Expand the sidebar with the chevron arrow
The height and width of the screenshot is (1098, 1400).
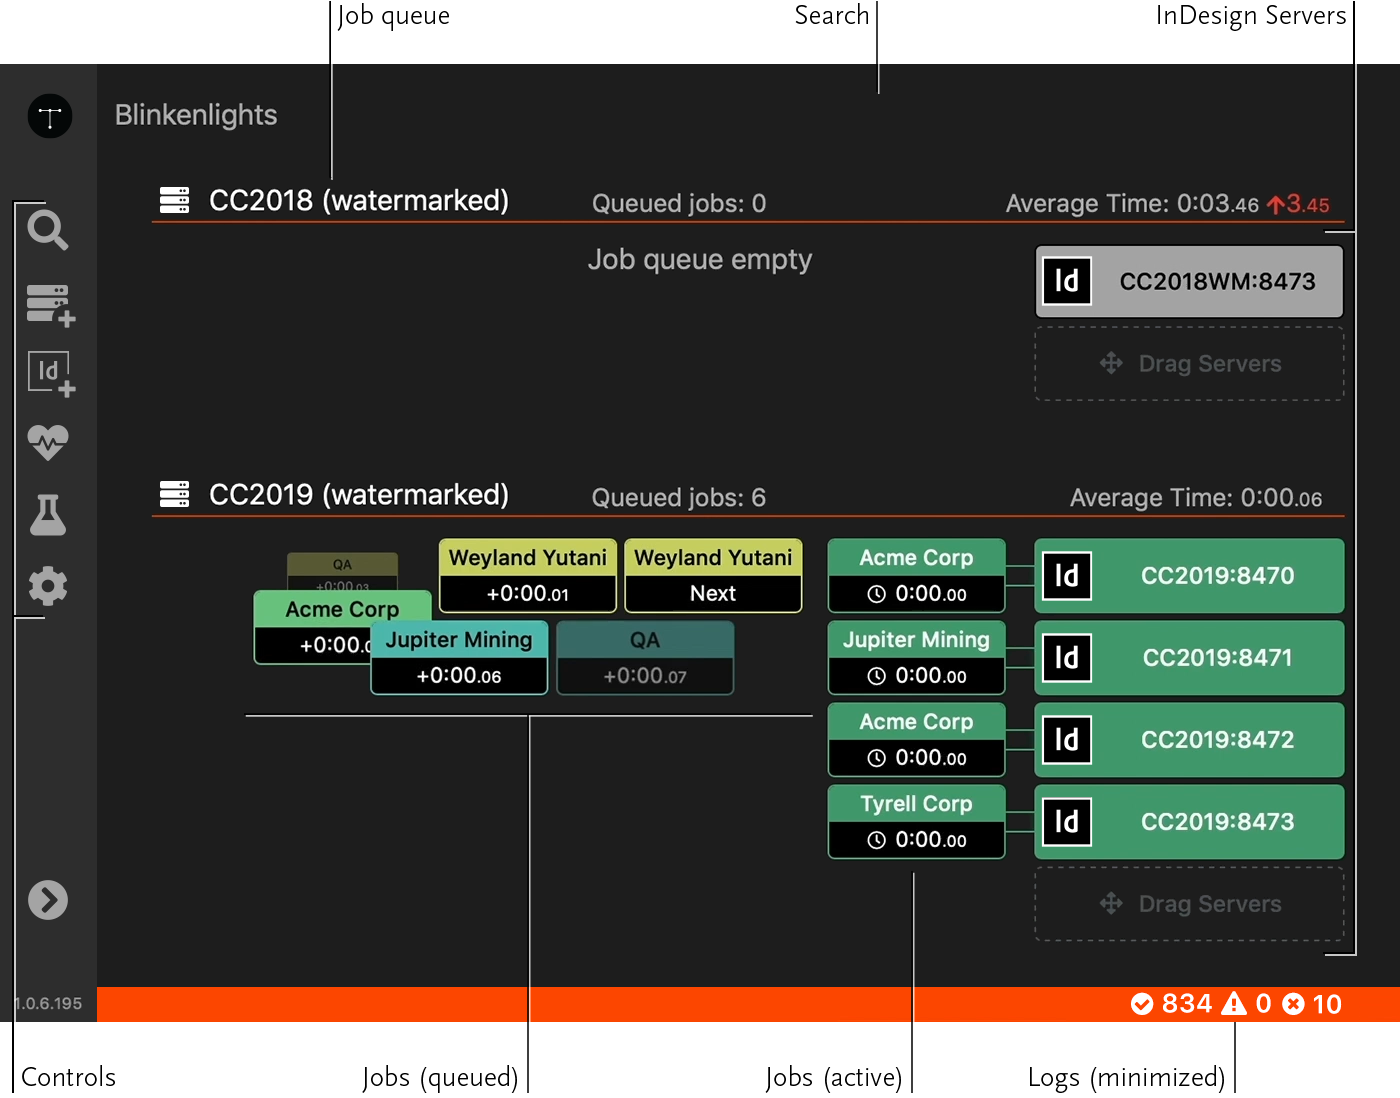48,900
